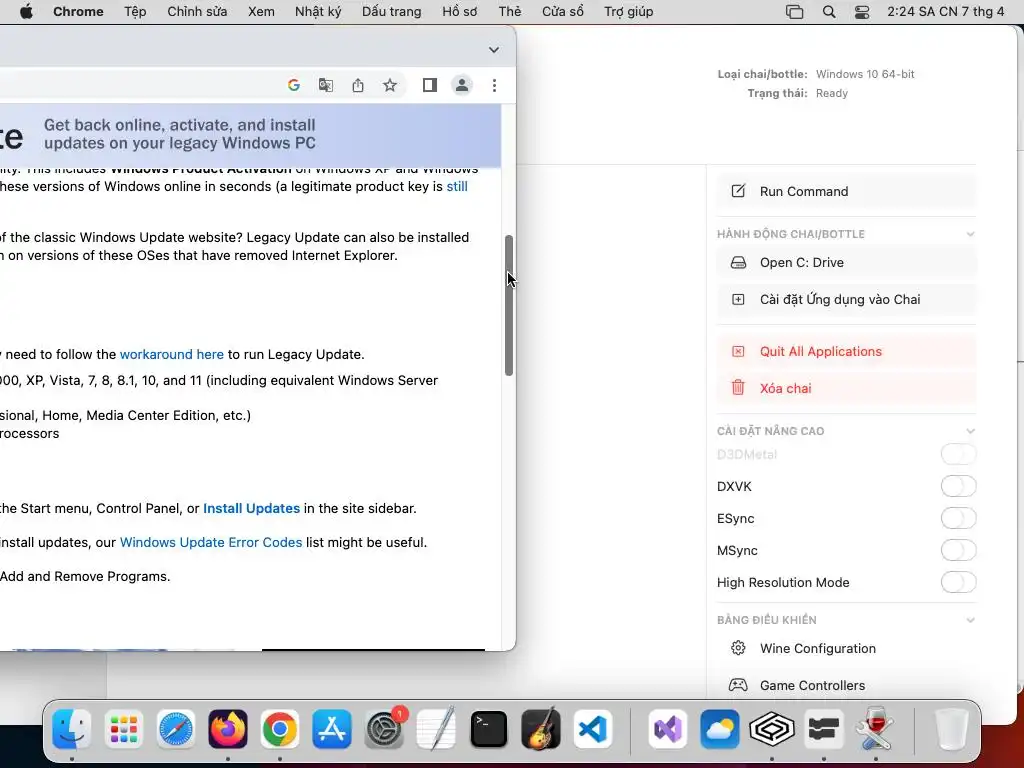Open System Settings from the Dock
1024x768 pixels.
coord(384,729)
